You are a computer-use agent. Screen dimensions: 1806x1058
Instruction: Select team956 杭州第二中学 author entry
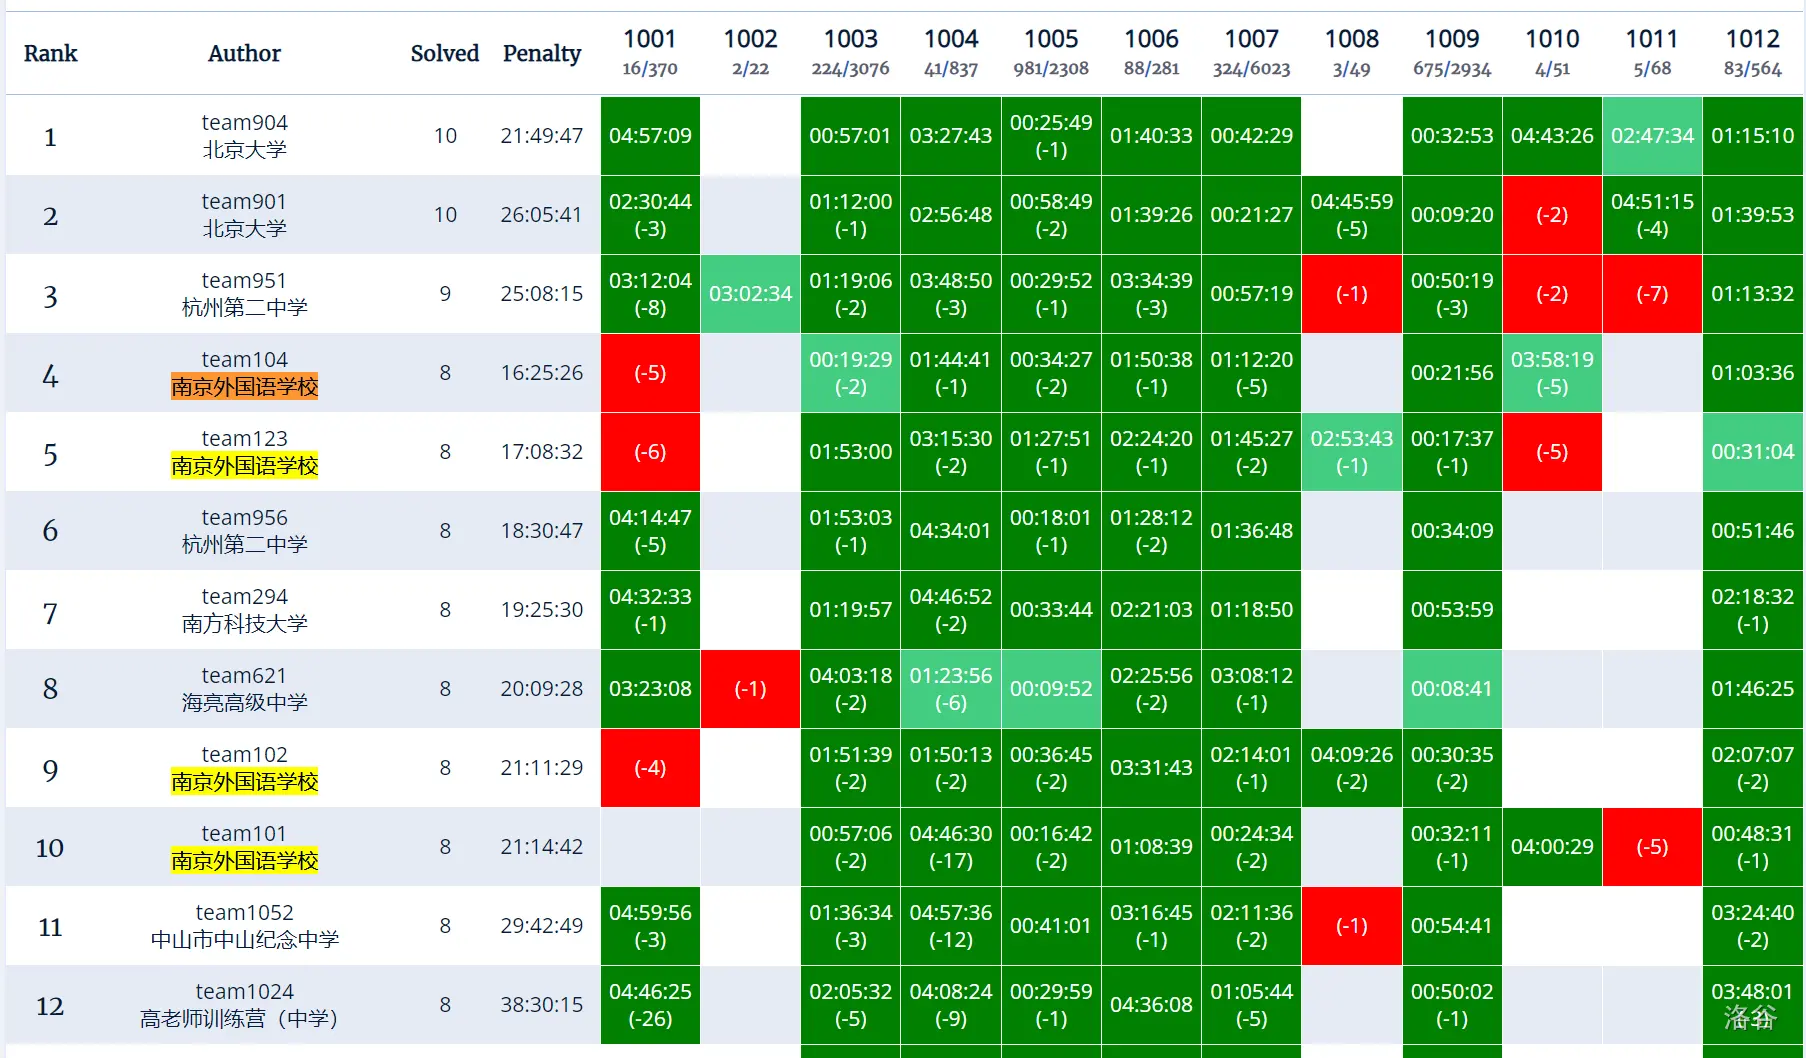click(244, 531)
